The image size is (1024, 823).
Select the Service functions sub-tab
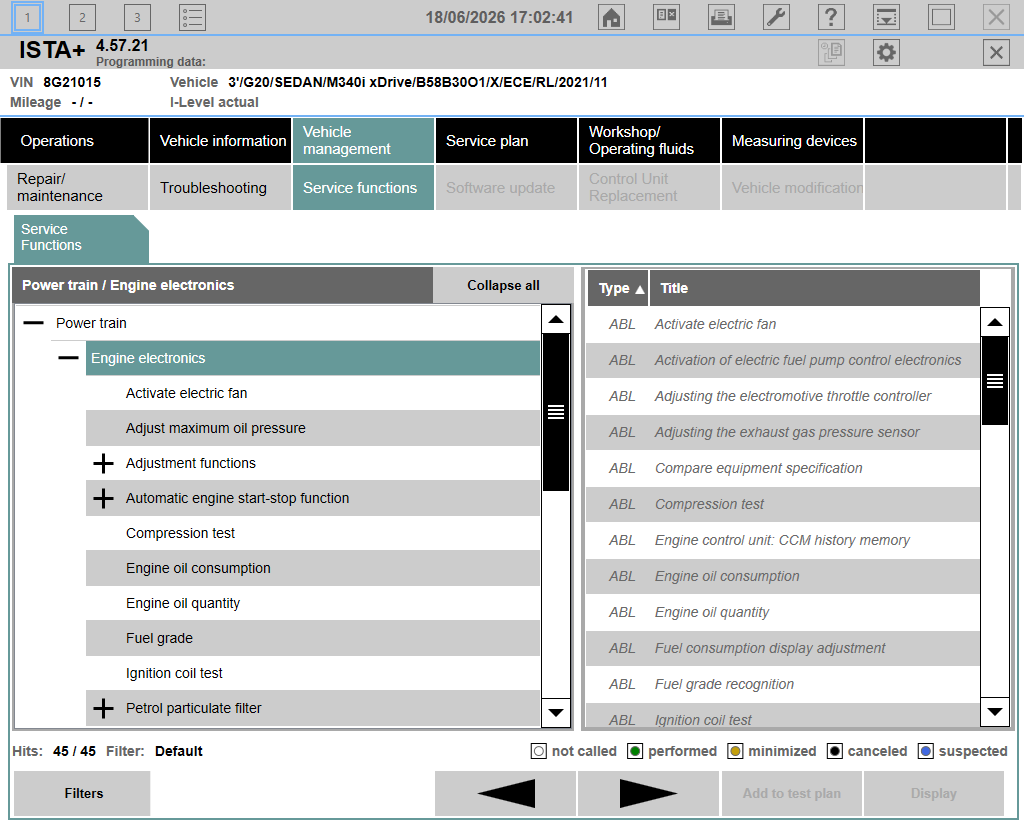point(363,187)
